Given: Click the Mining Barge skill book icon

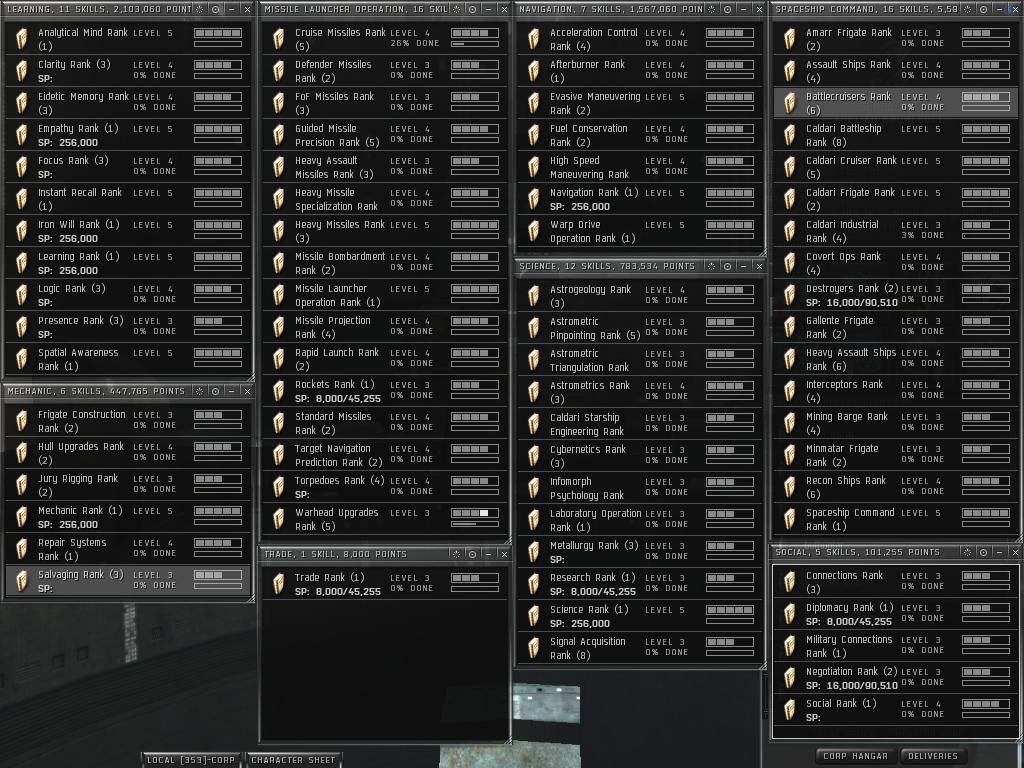Looking at the screenshot, I should (790, 423).
